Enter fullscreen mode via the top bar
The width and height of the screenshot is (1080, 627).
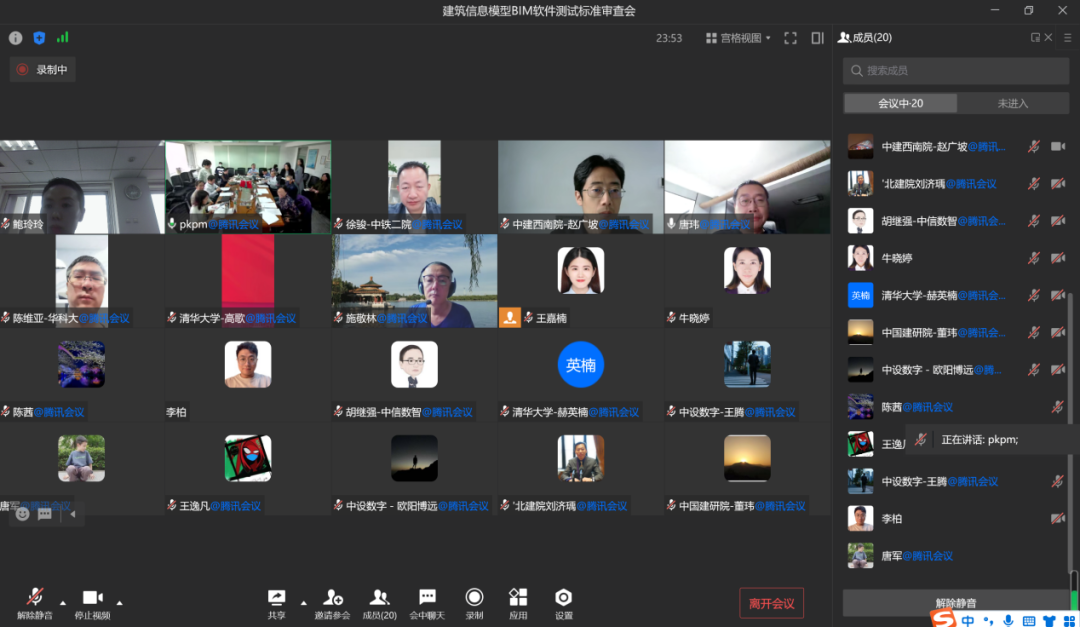point(790,38)
